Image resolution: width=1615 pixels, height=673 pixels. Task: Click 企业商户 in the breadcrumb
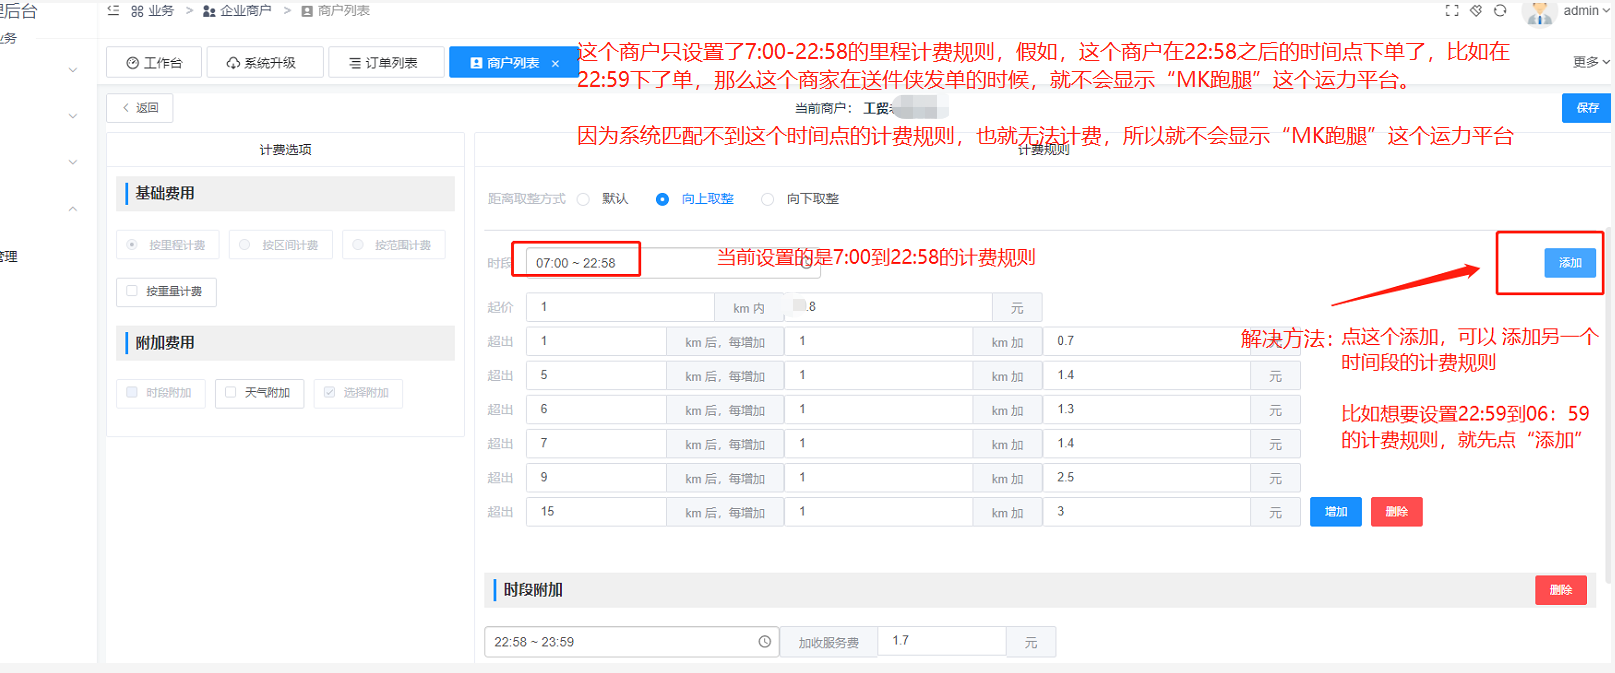(x=238, y=11)
